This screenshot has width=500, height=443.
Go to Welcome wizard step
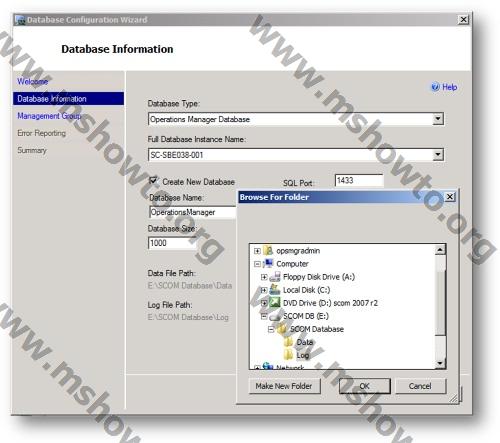click(33, 82)
